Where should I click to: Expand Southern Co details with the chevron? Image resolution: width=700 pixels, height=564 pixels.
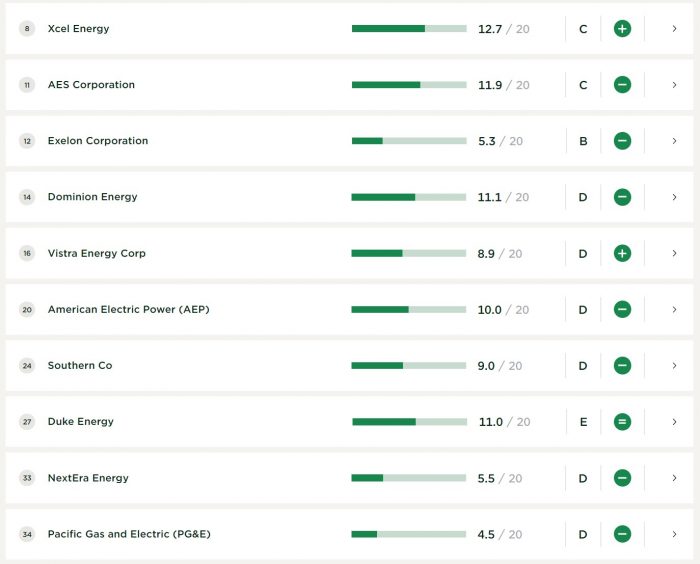coord(675,366)
